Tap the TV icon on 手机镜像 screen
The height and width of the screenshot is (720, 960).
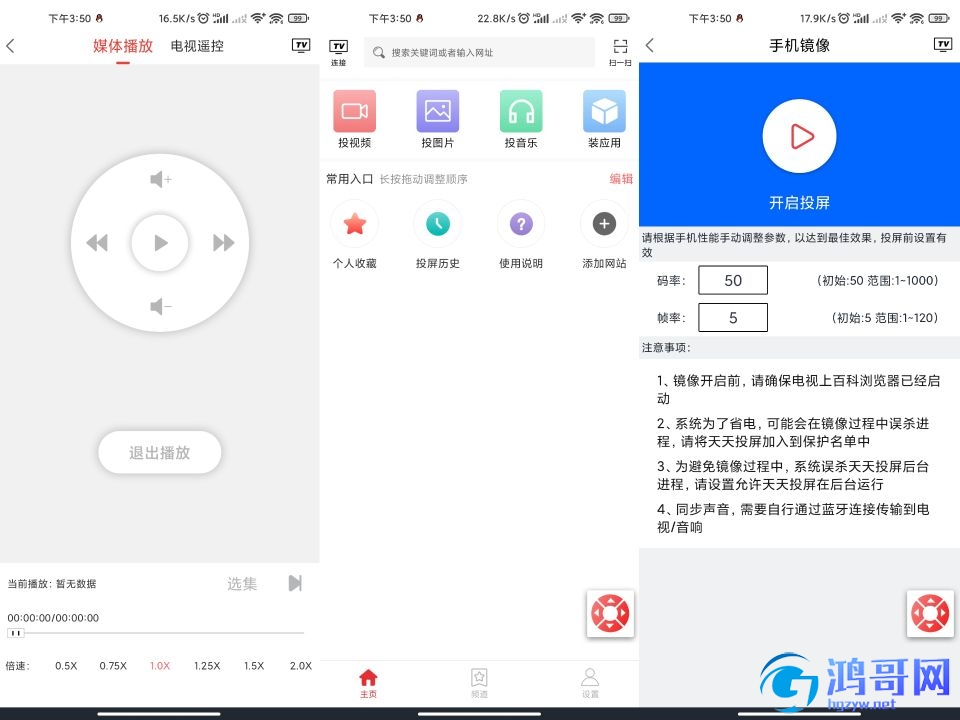click(943, 45)
